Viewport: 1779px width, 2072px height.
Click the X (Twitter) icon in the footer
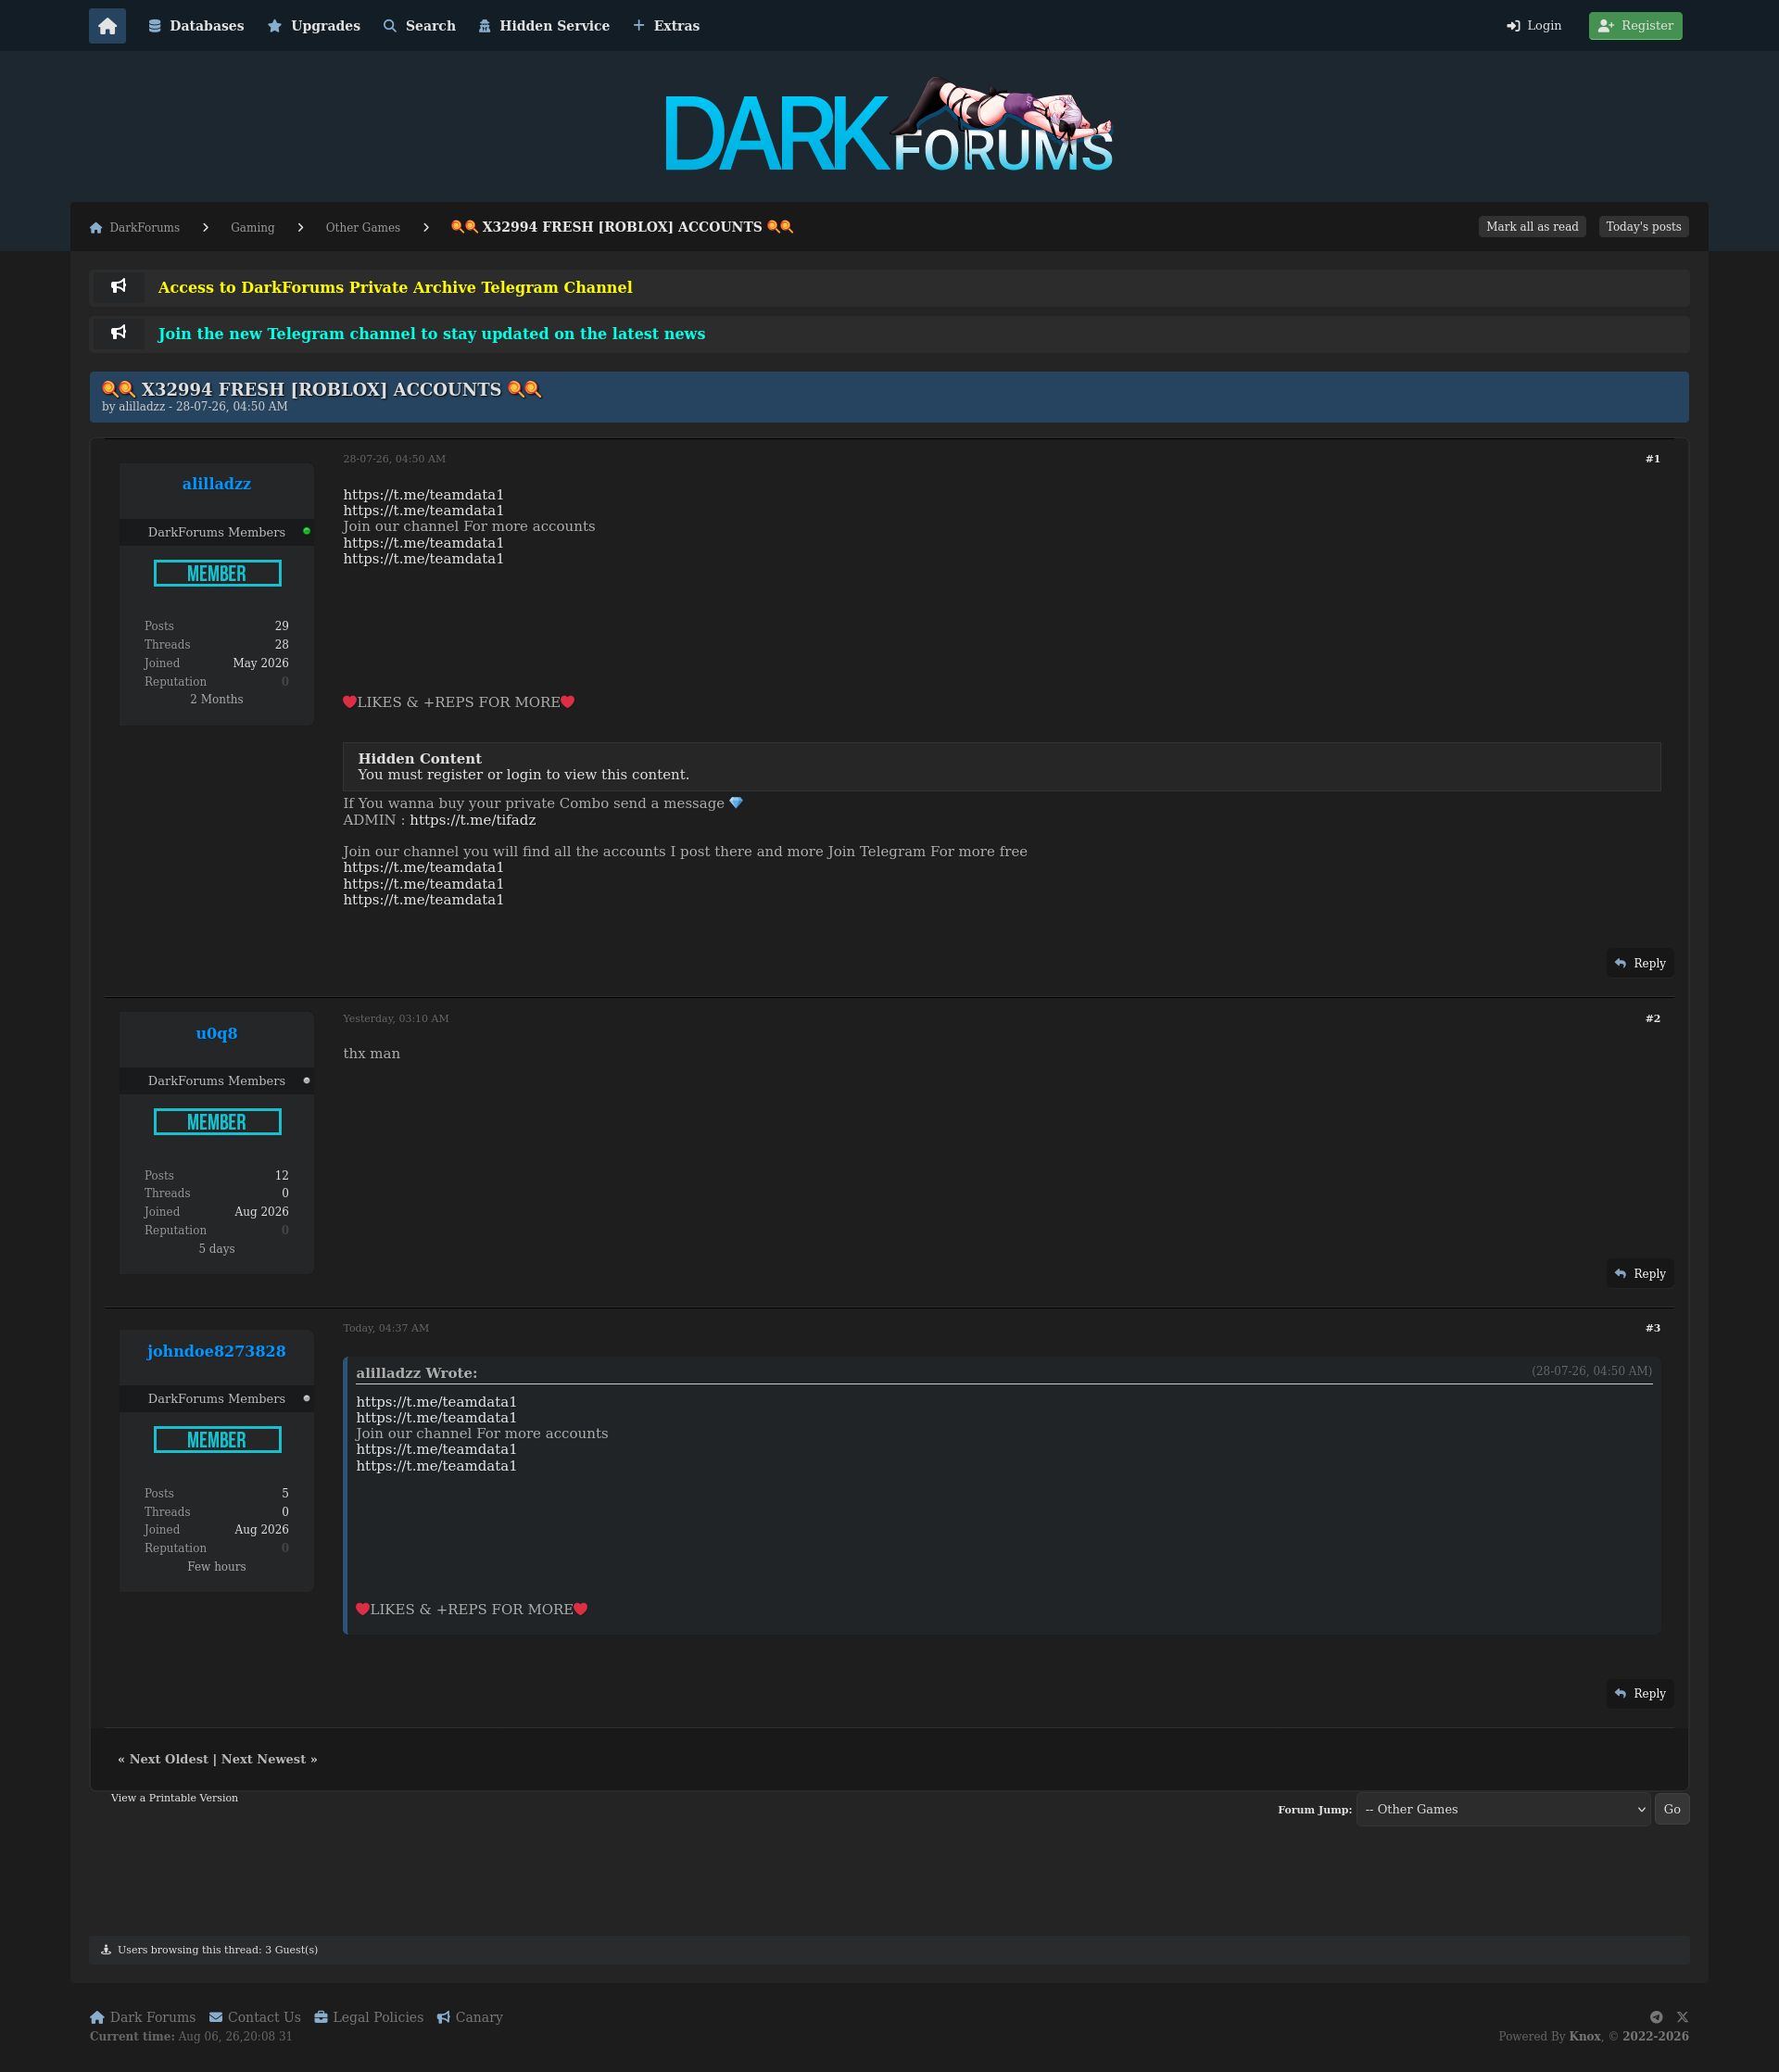point(1682,2017)
